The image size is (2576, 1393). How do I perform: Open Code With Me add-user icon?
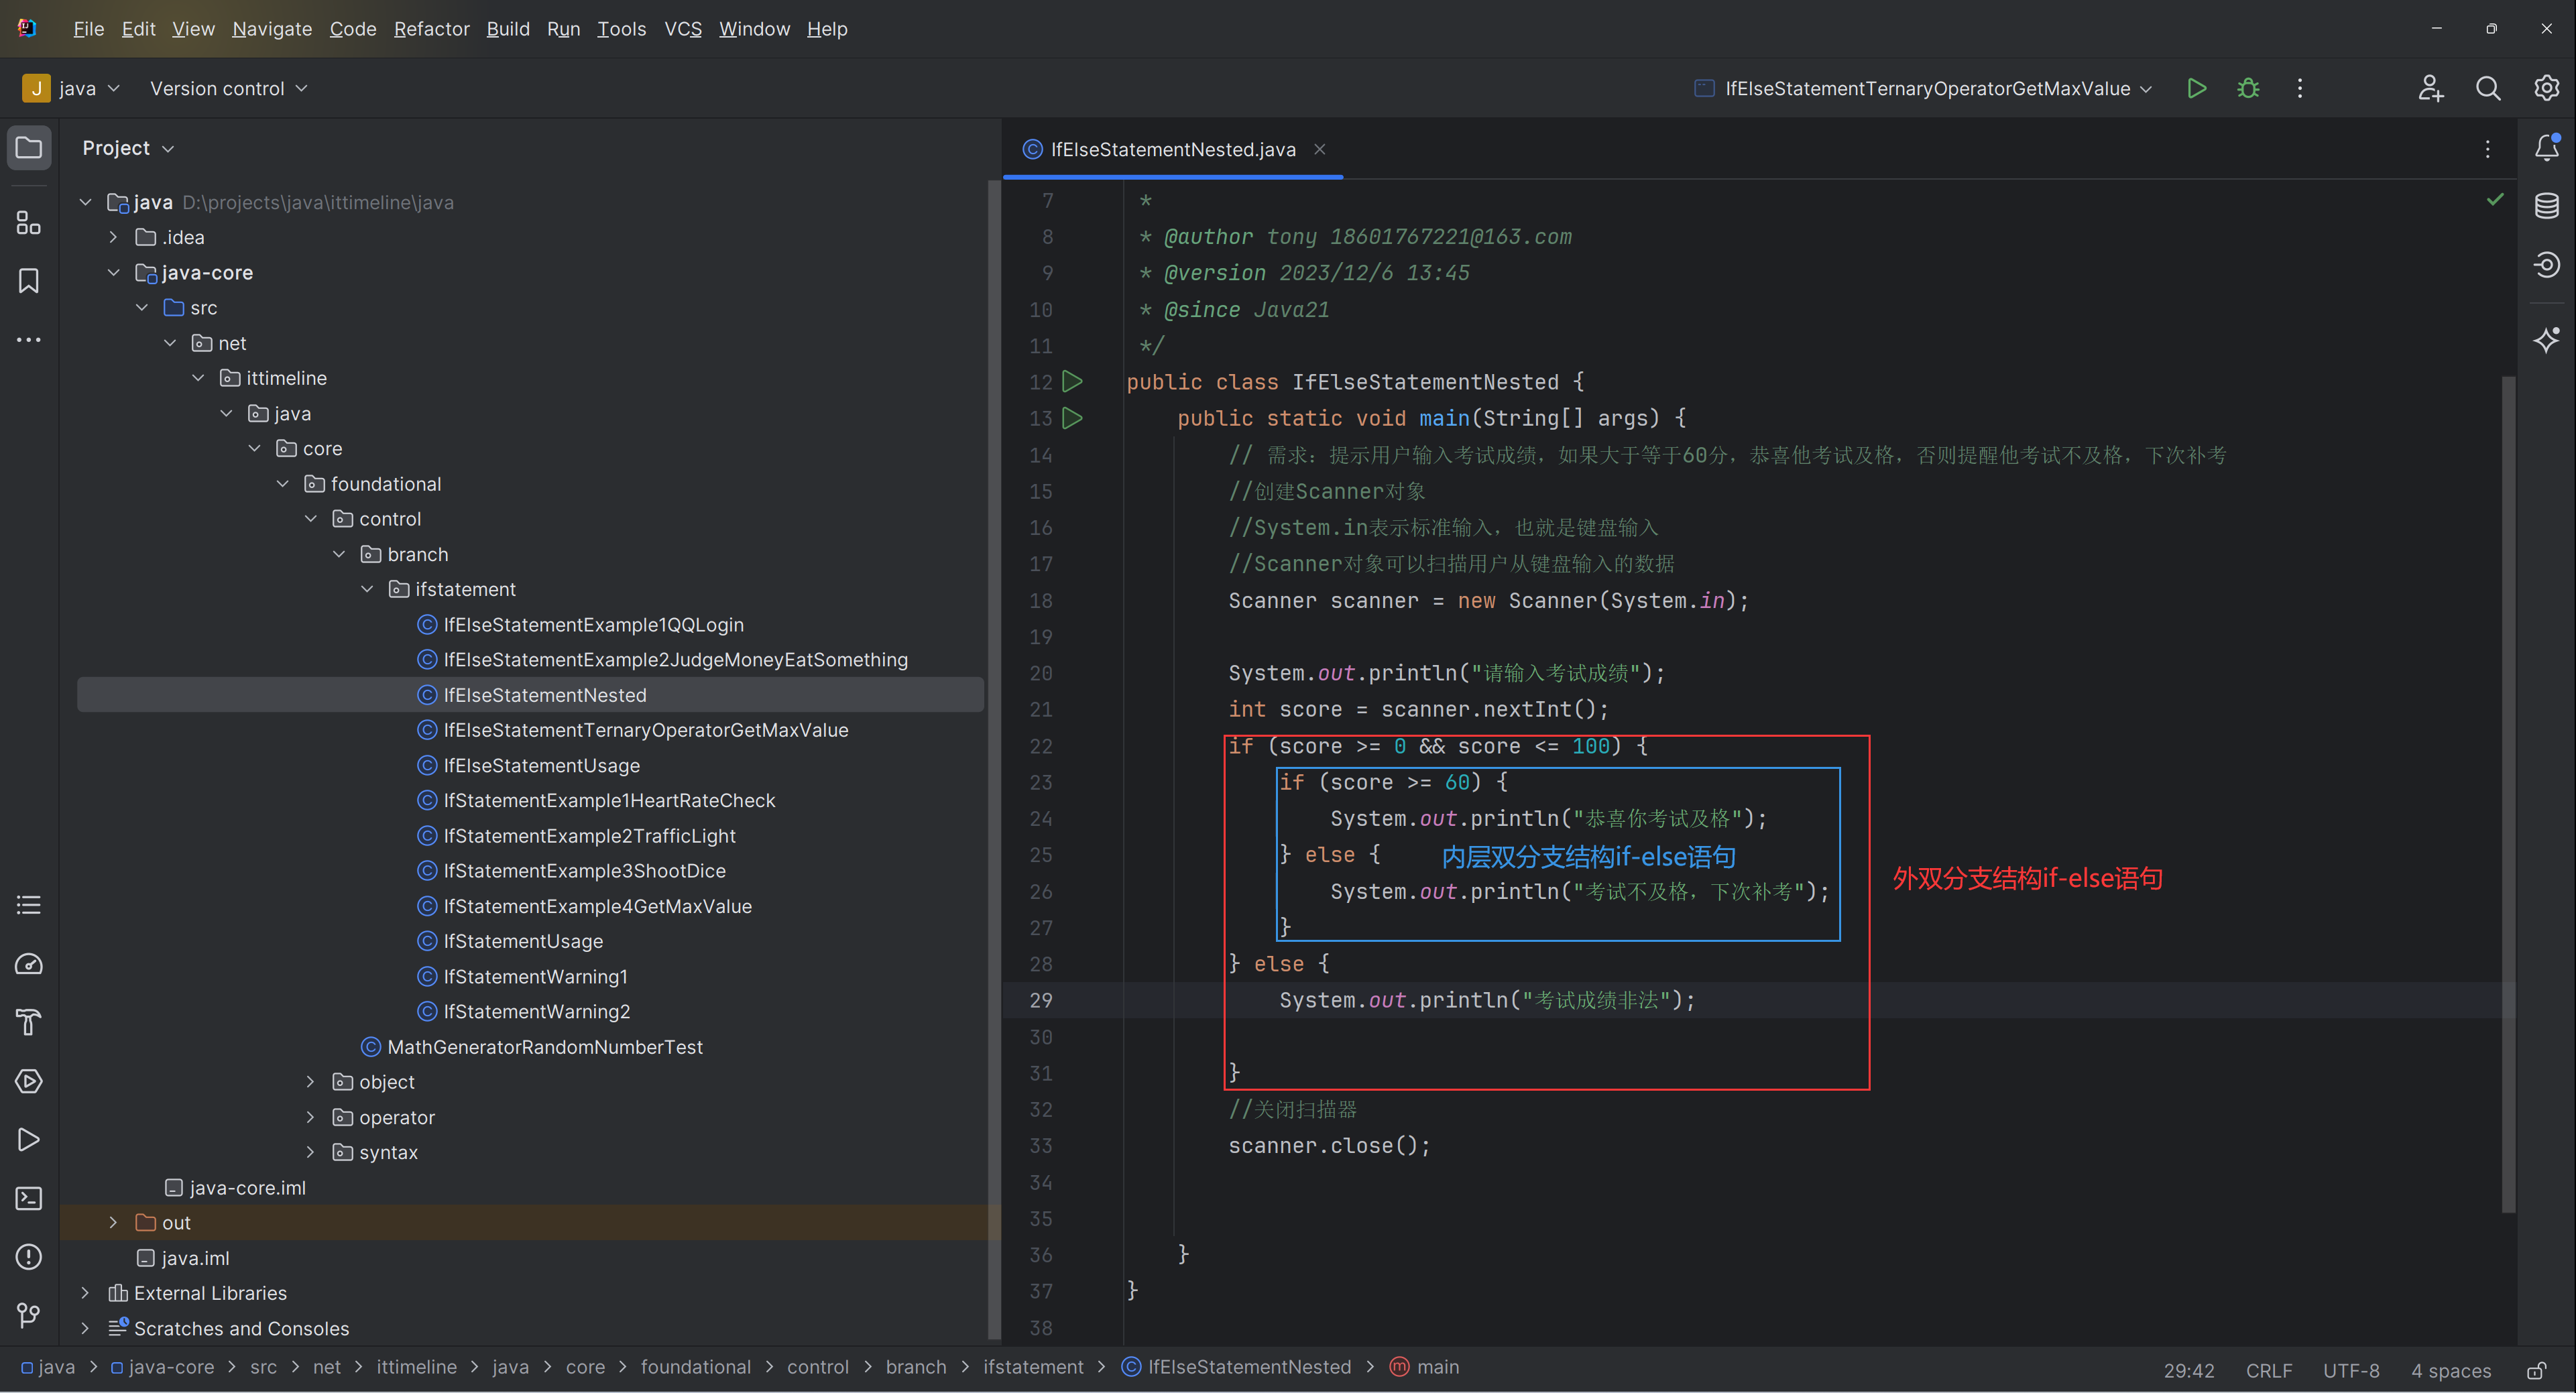coord(2431,88)
